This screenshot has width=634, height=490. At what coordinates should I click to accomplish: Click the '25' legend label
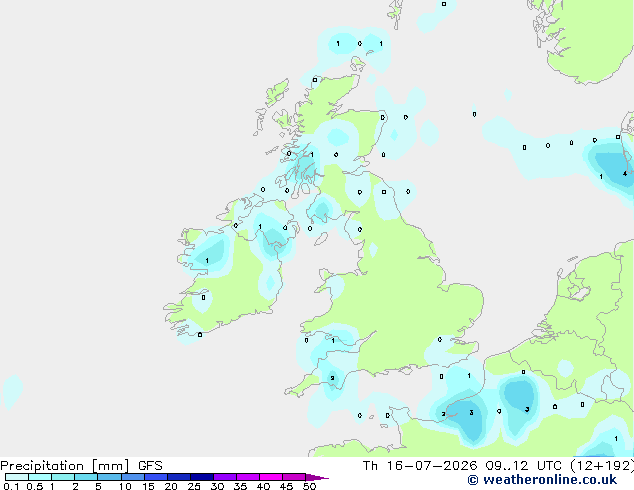pyautogui.click(x=194, y=486)
